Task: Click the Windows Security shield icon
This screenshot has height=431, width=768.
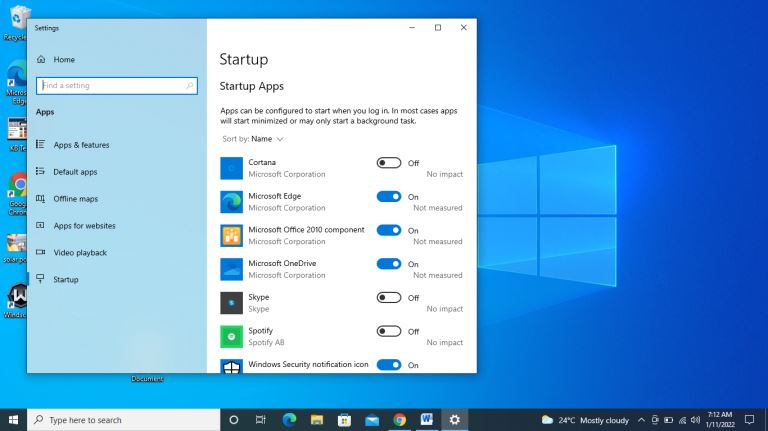Action: [231, 366]
